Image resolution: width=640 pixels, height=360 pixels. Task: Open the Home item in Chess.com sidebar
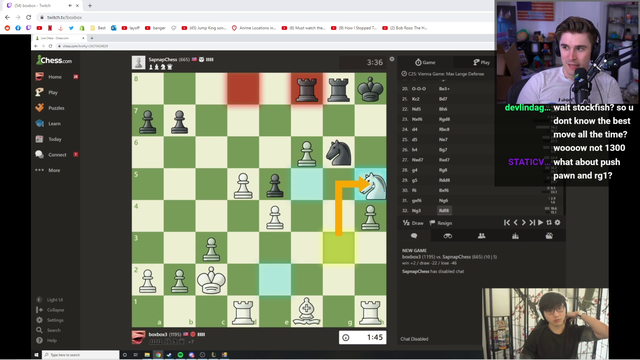[55, 77]
